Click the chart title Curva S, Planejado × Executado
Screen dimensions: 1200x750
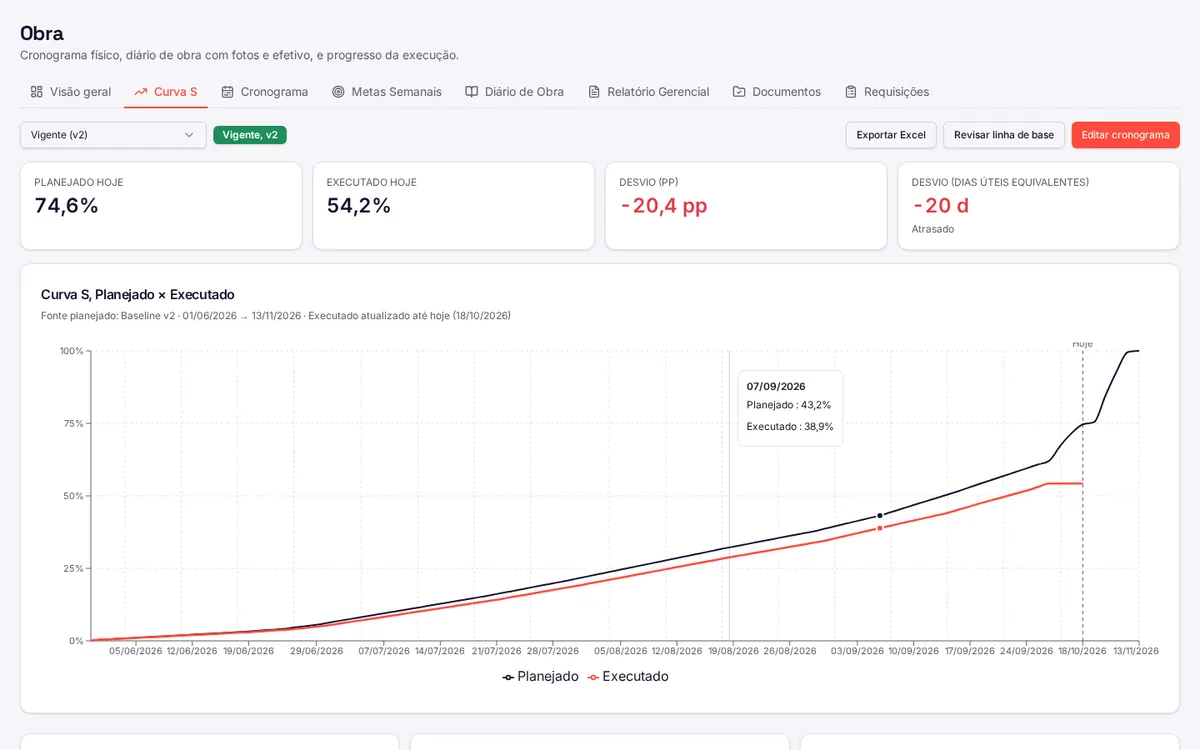138,295
